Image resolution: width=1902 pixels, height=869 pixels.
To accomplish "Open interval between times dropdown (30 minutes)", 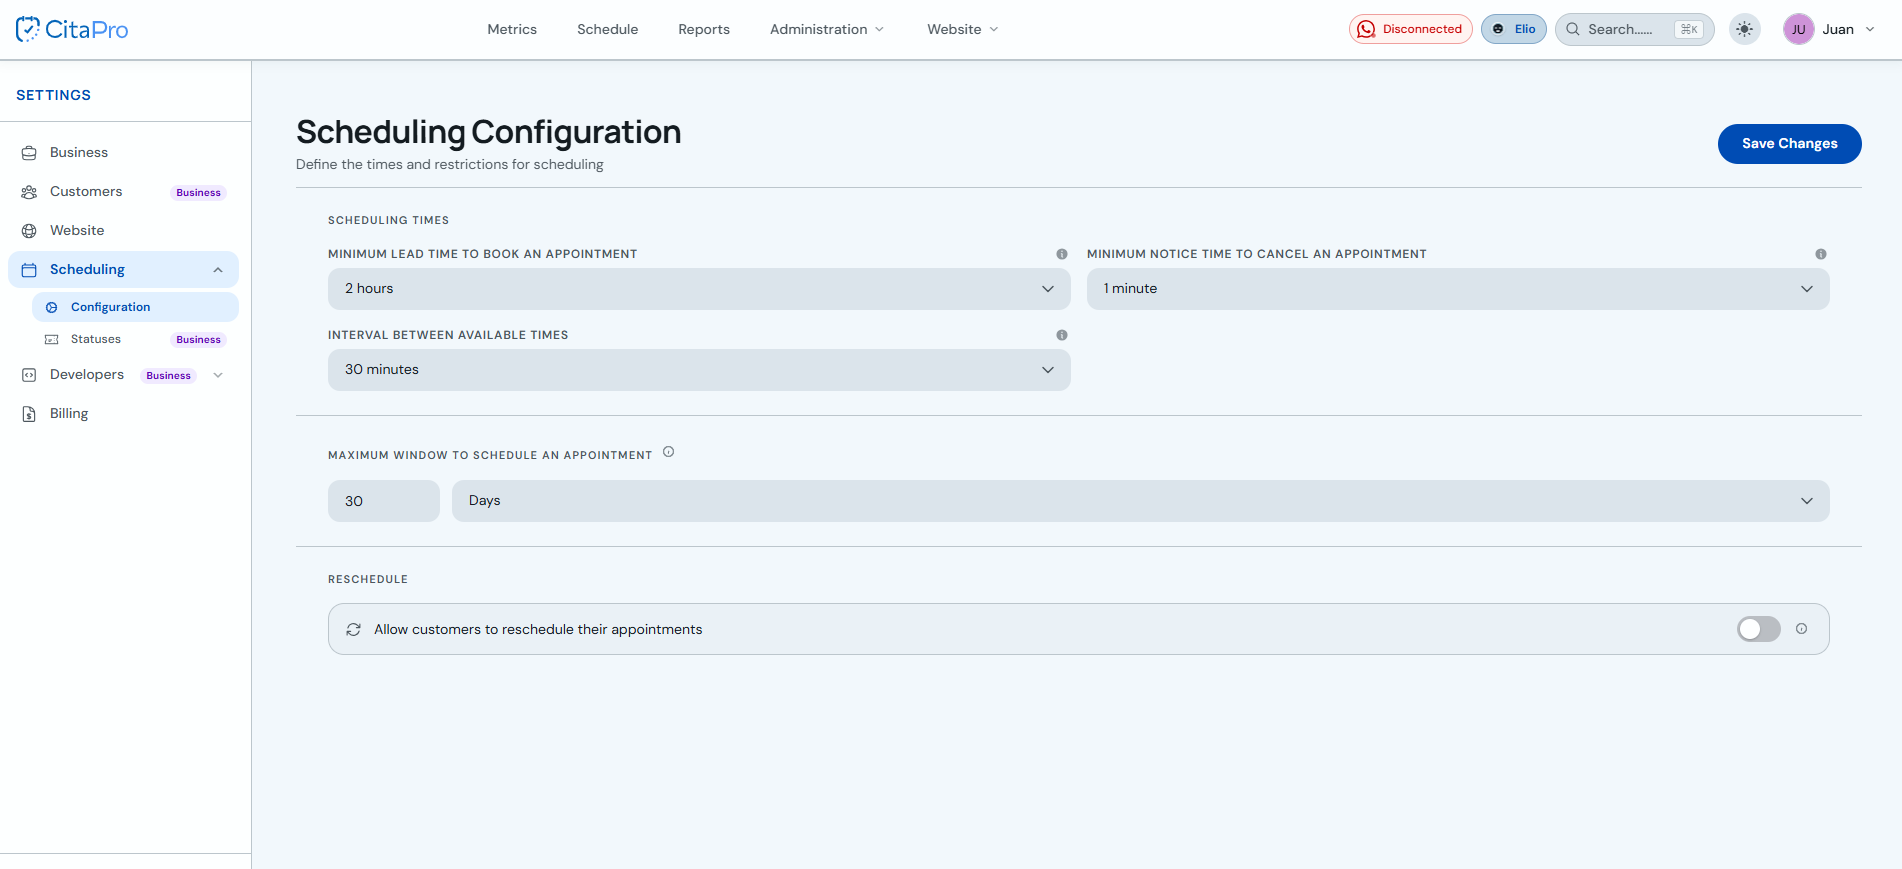I will coord(699,370).
